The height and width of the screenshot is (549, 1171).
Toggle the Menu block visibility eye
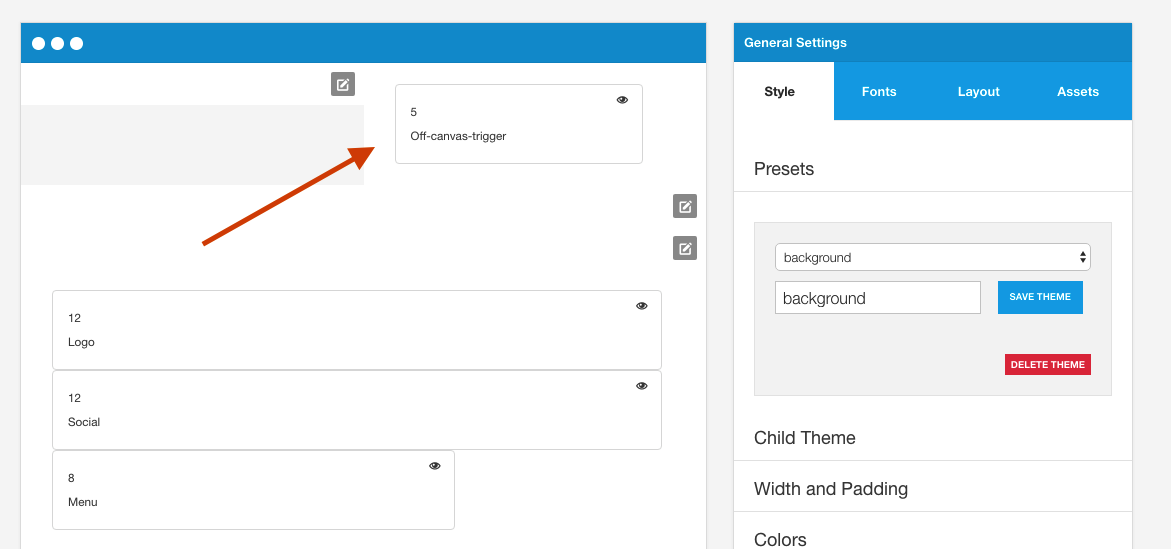coord(435,466)
